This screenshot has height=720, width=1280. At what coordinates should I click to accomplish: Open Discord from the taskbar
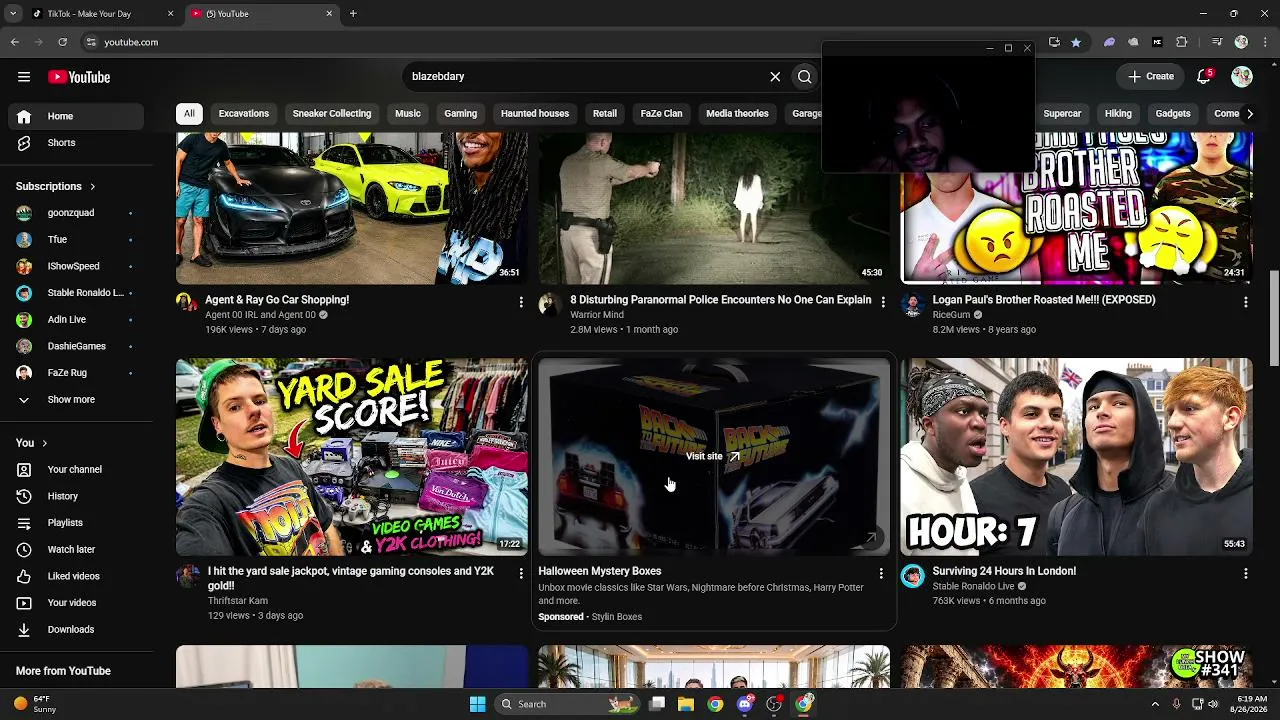click(x=745, y=704)
